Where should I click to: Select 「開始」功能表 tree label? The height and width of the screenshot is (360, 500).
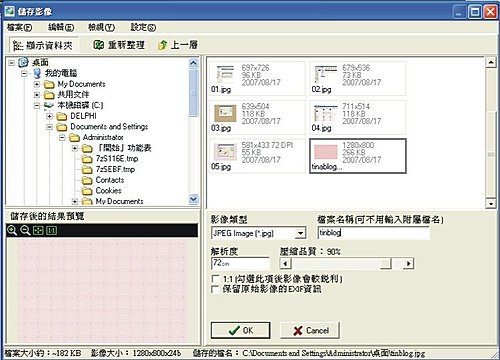pos(124,148)
